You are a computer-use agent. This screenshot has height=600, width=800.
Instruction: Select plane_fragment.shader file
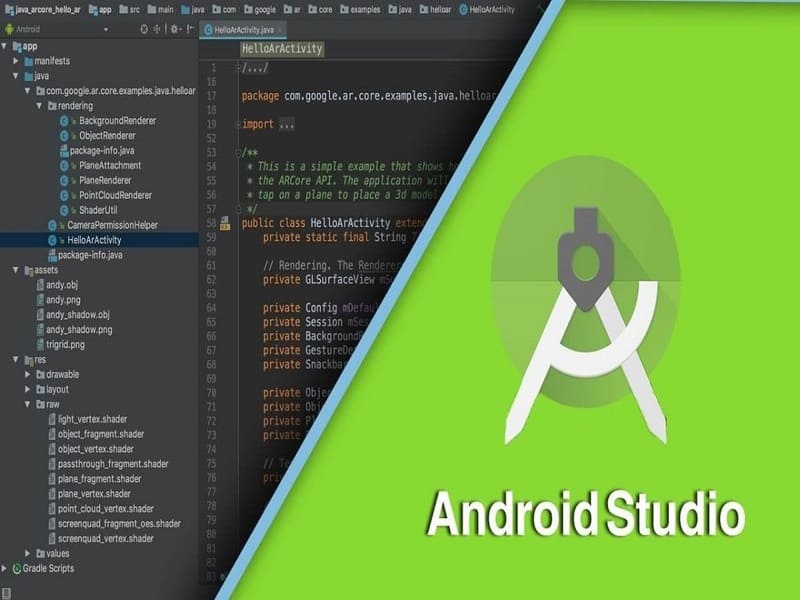point(95,479)
